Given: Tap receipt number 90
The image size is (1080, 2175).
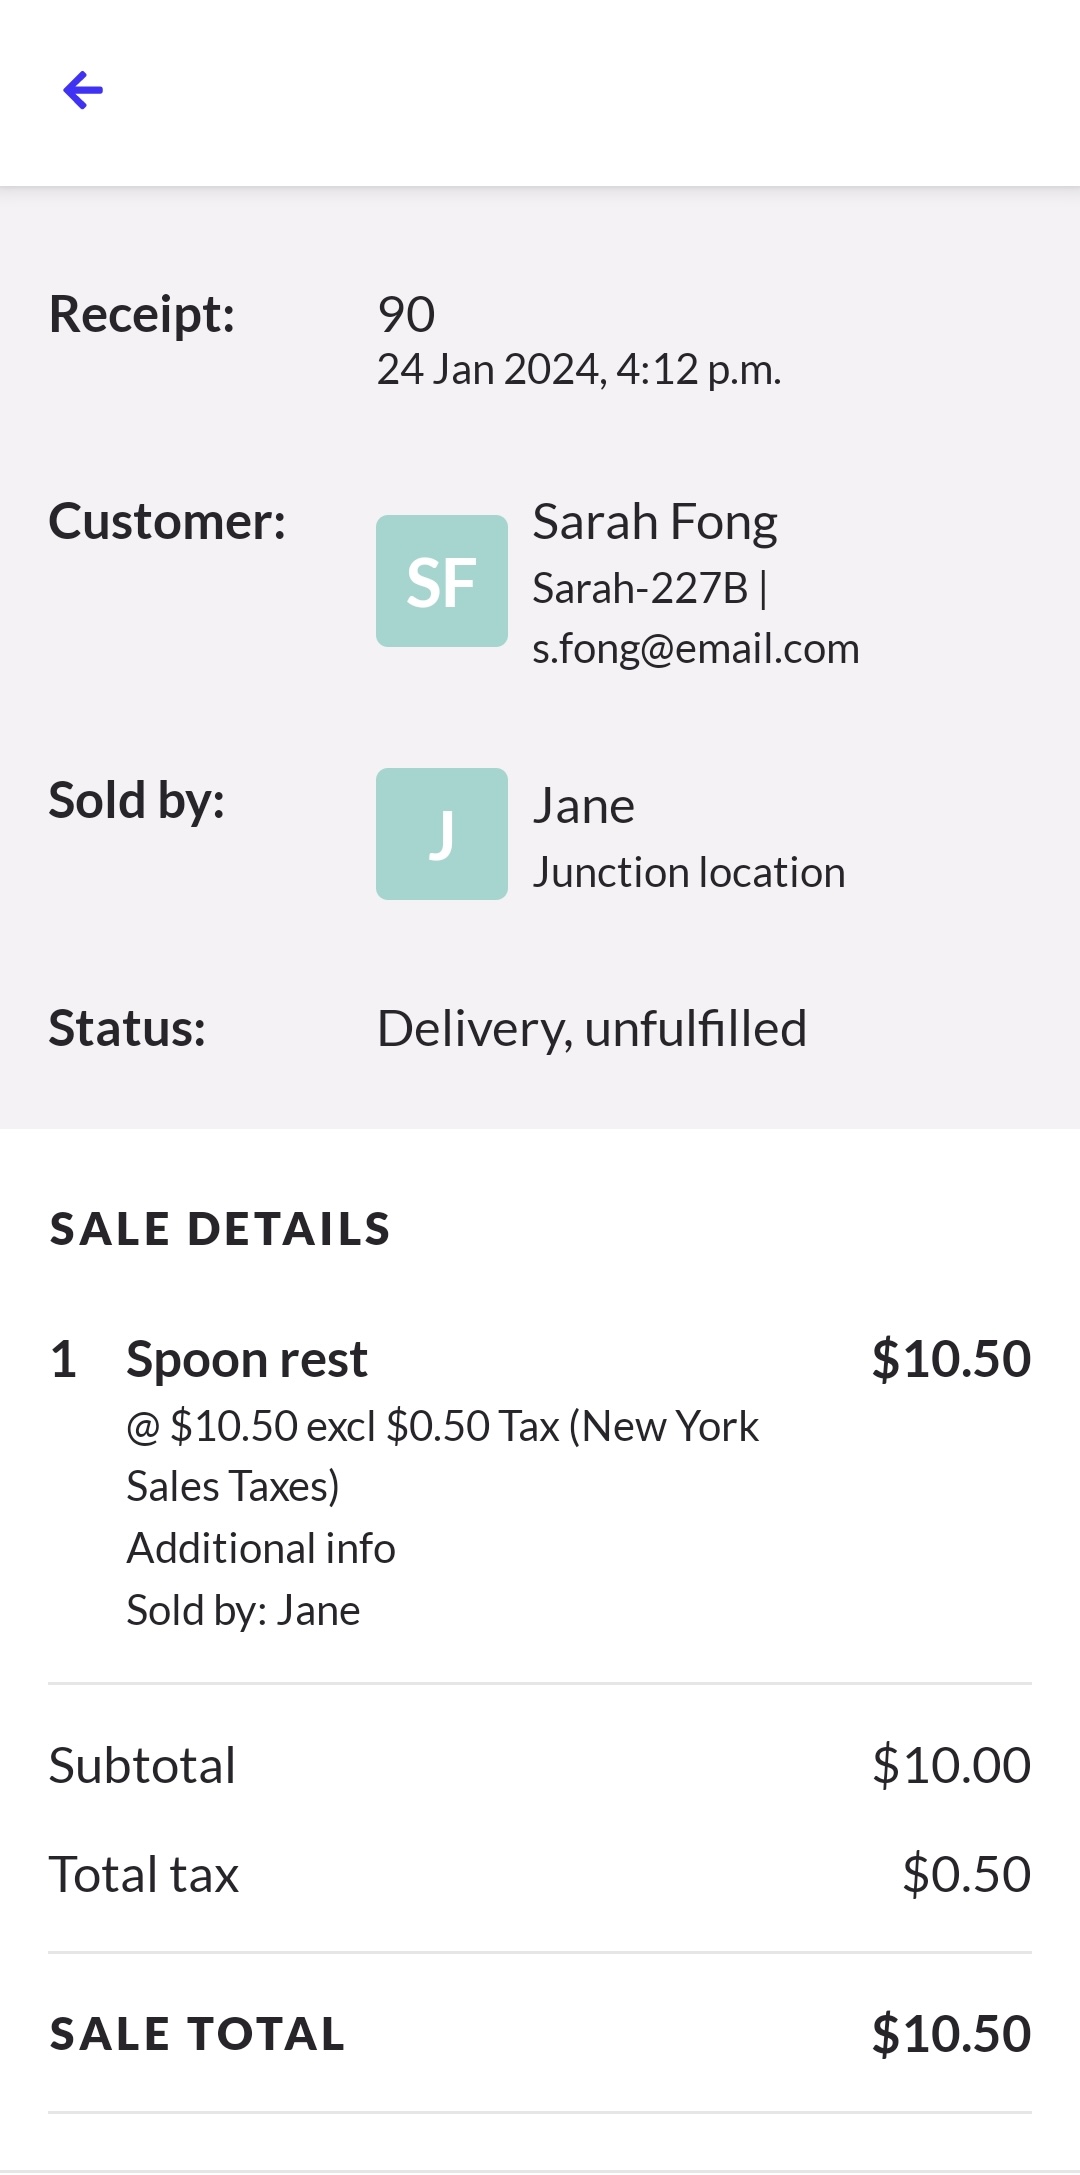Looking at the screenshot, I should 406,314.
